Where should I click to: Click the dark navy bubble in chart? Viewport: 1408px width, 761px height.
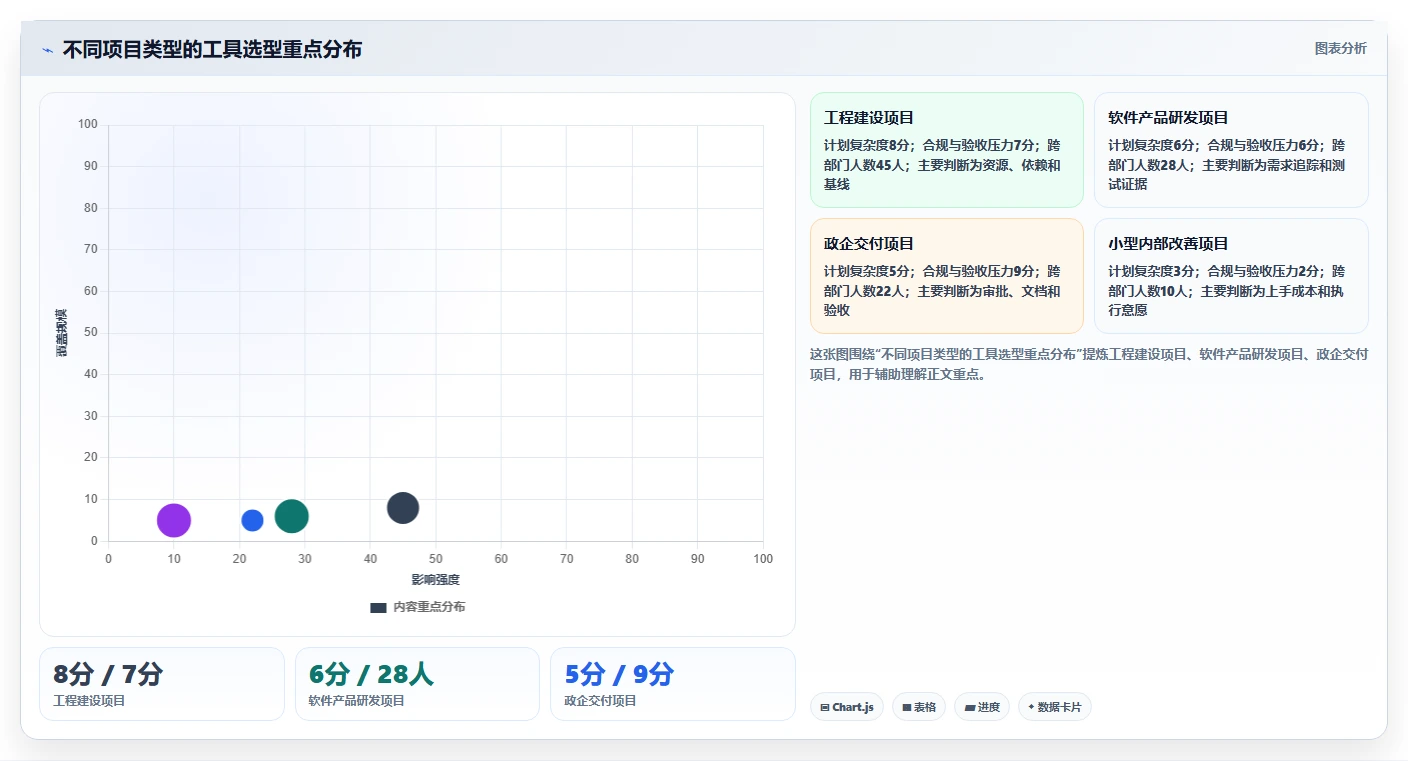403,508
